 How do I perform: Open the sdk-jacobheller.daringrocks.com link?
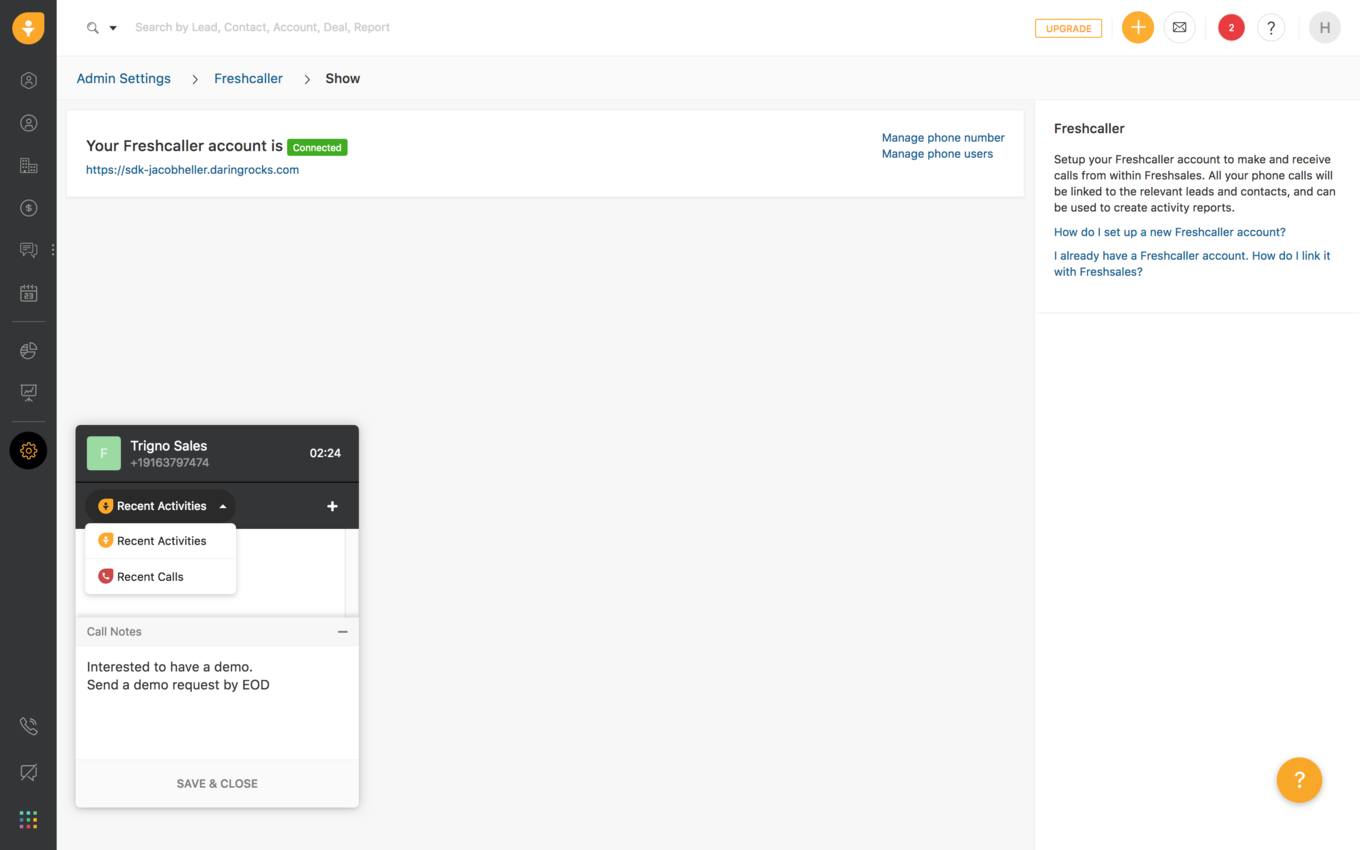[192, 170]
